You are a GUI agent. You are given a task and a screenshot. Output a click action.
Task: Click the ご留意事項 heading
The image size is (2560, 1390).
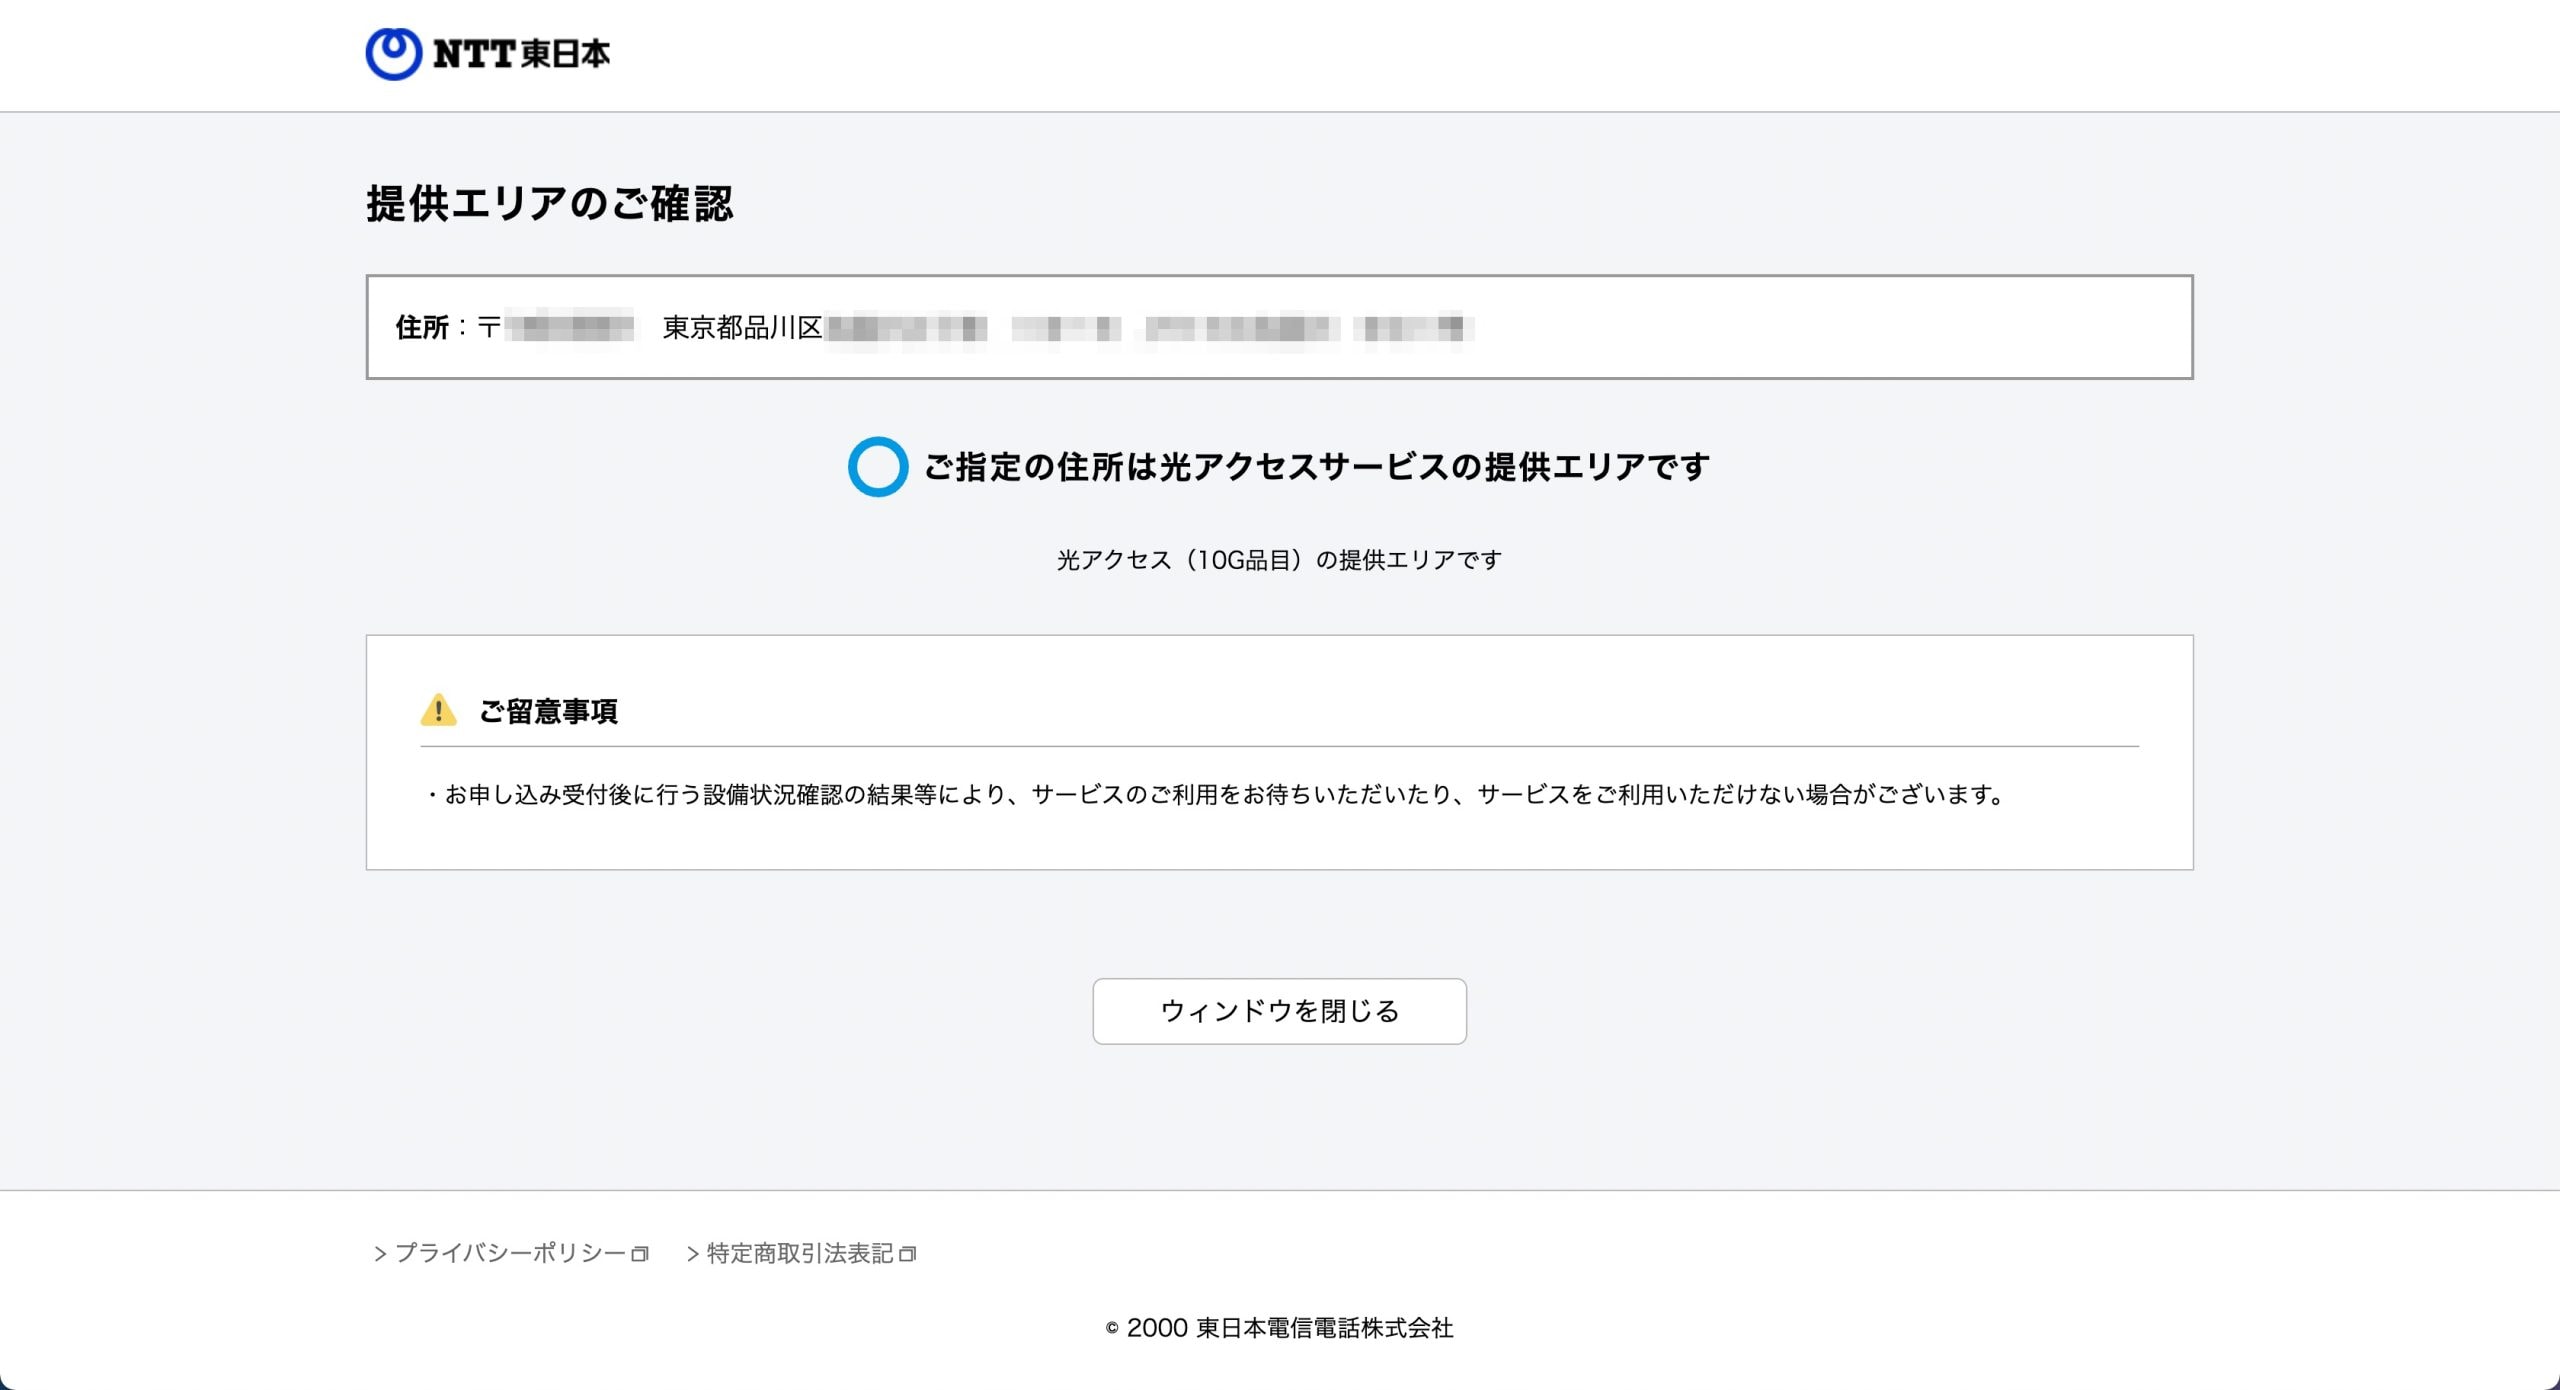point(548,711)
